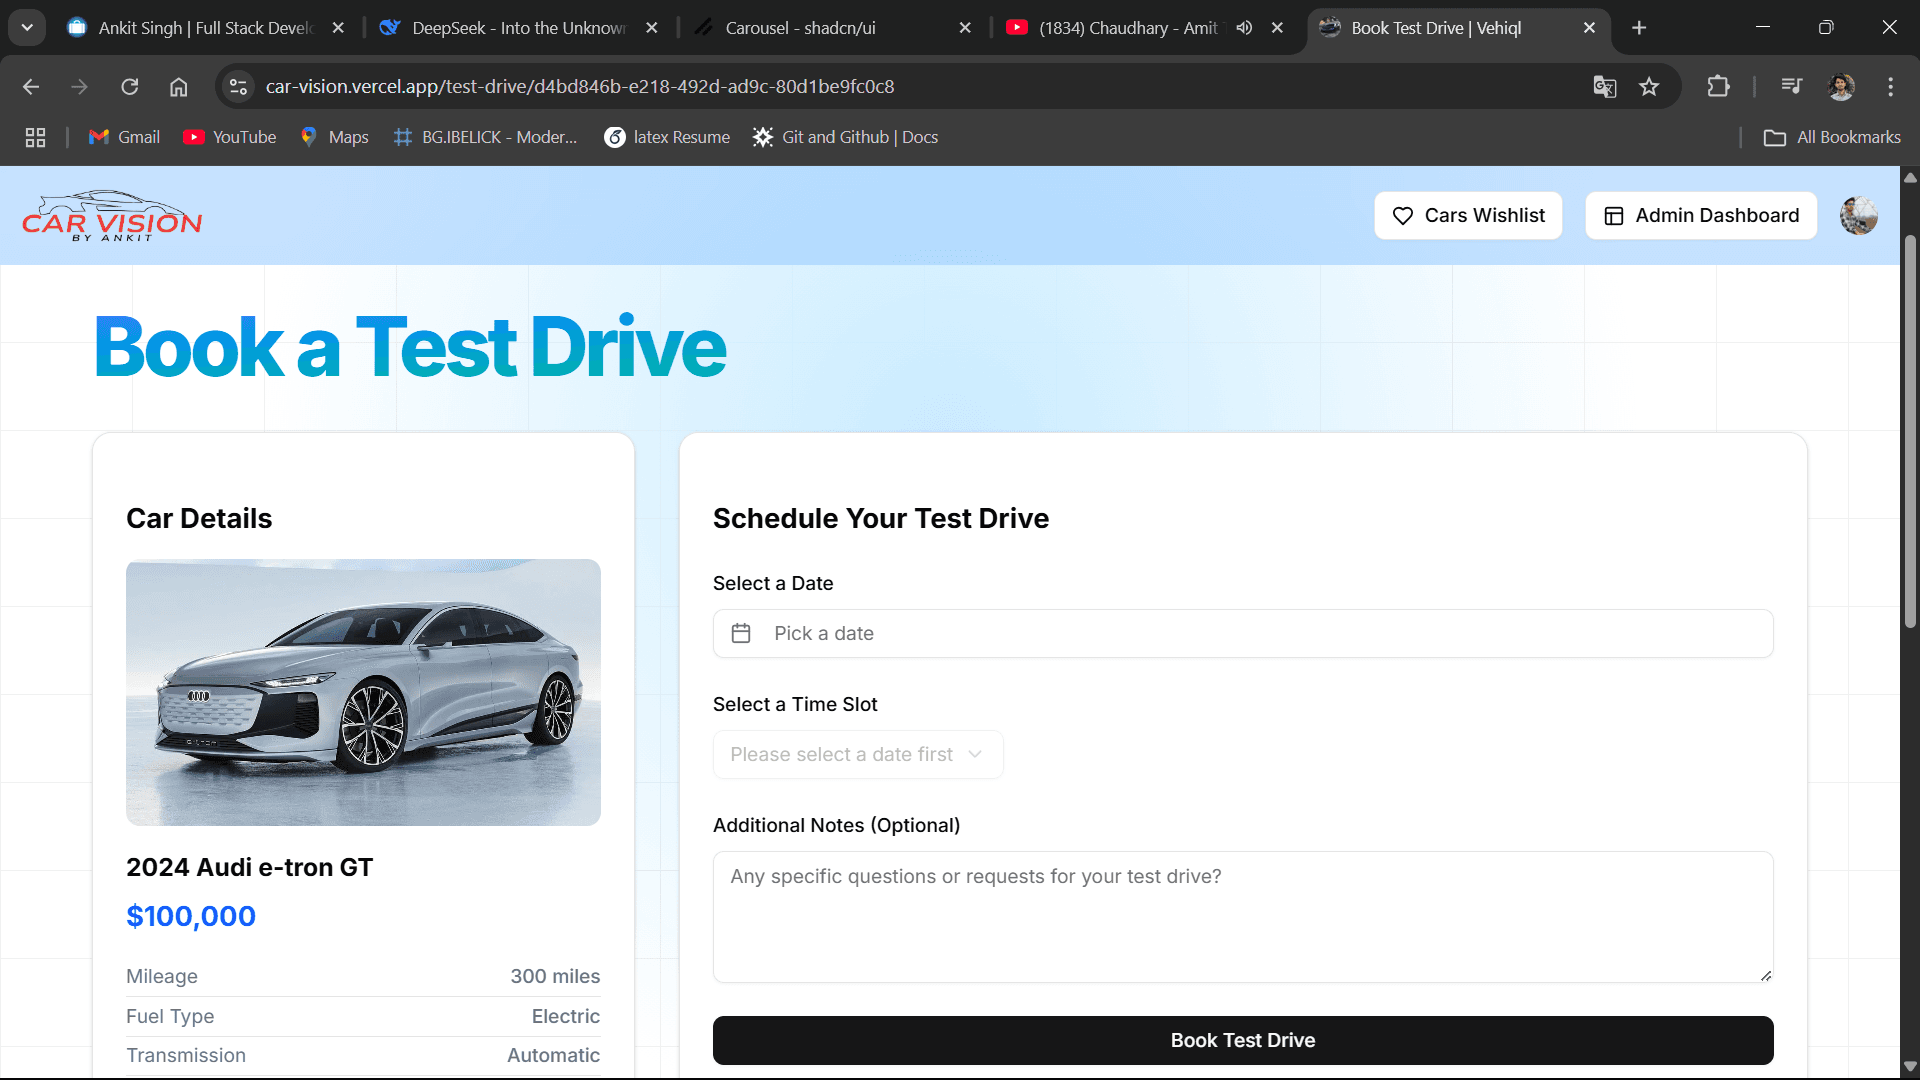Open the apps grid in bookmarks bar
Screen dimensions: 1920x1080
click(35, 137)
